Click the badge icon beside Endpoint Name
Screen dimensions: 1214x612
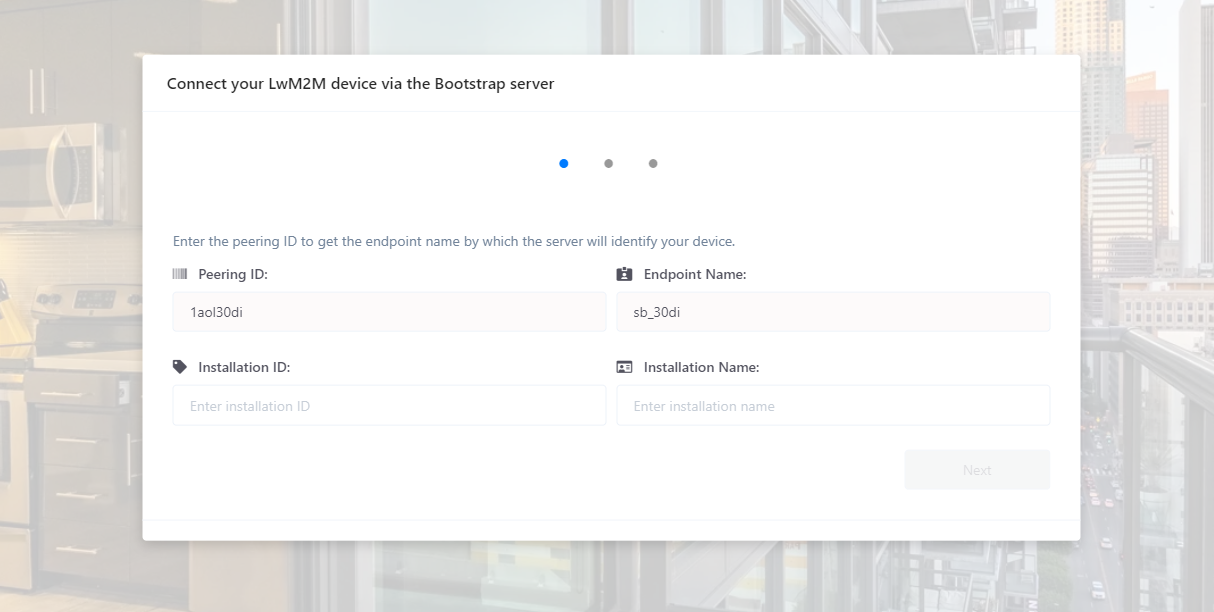[625, 274]
